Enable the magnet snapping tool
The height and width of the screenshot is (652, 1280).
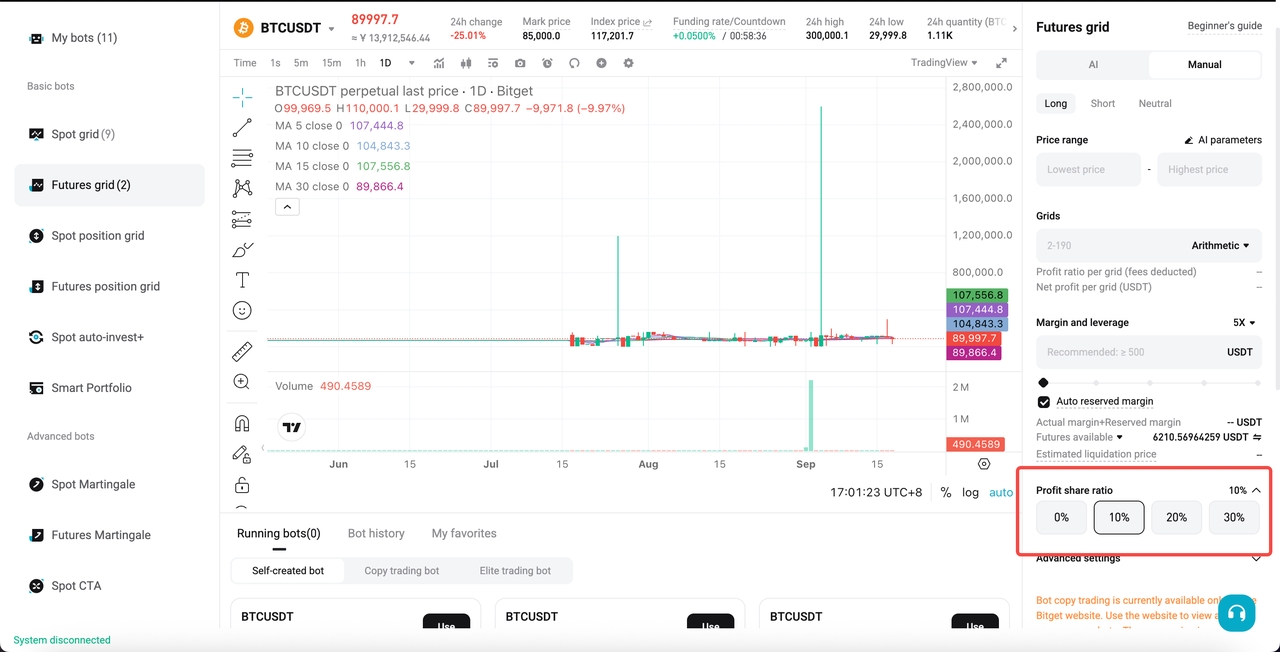pyautogui.click(x=242, y=422)
